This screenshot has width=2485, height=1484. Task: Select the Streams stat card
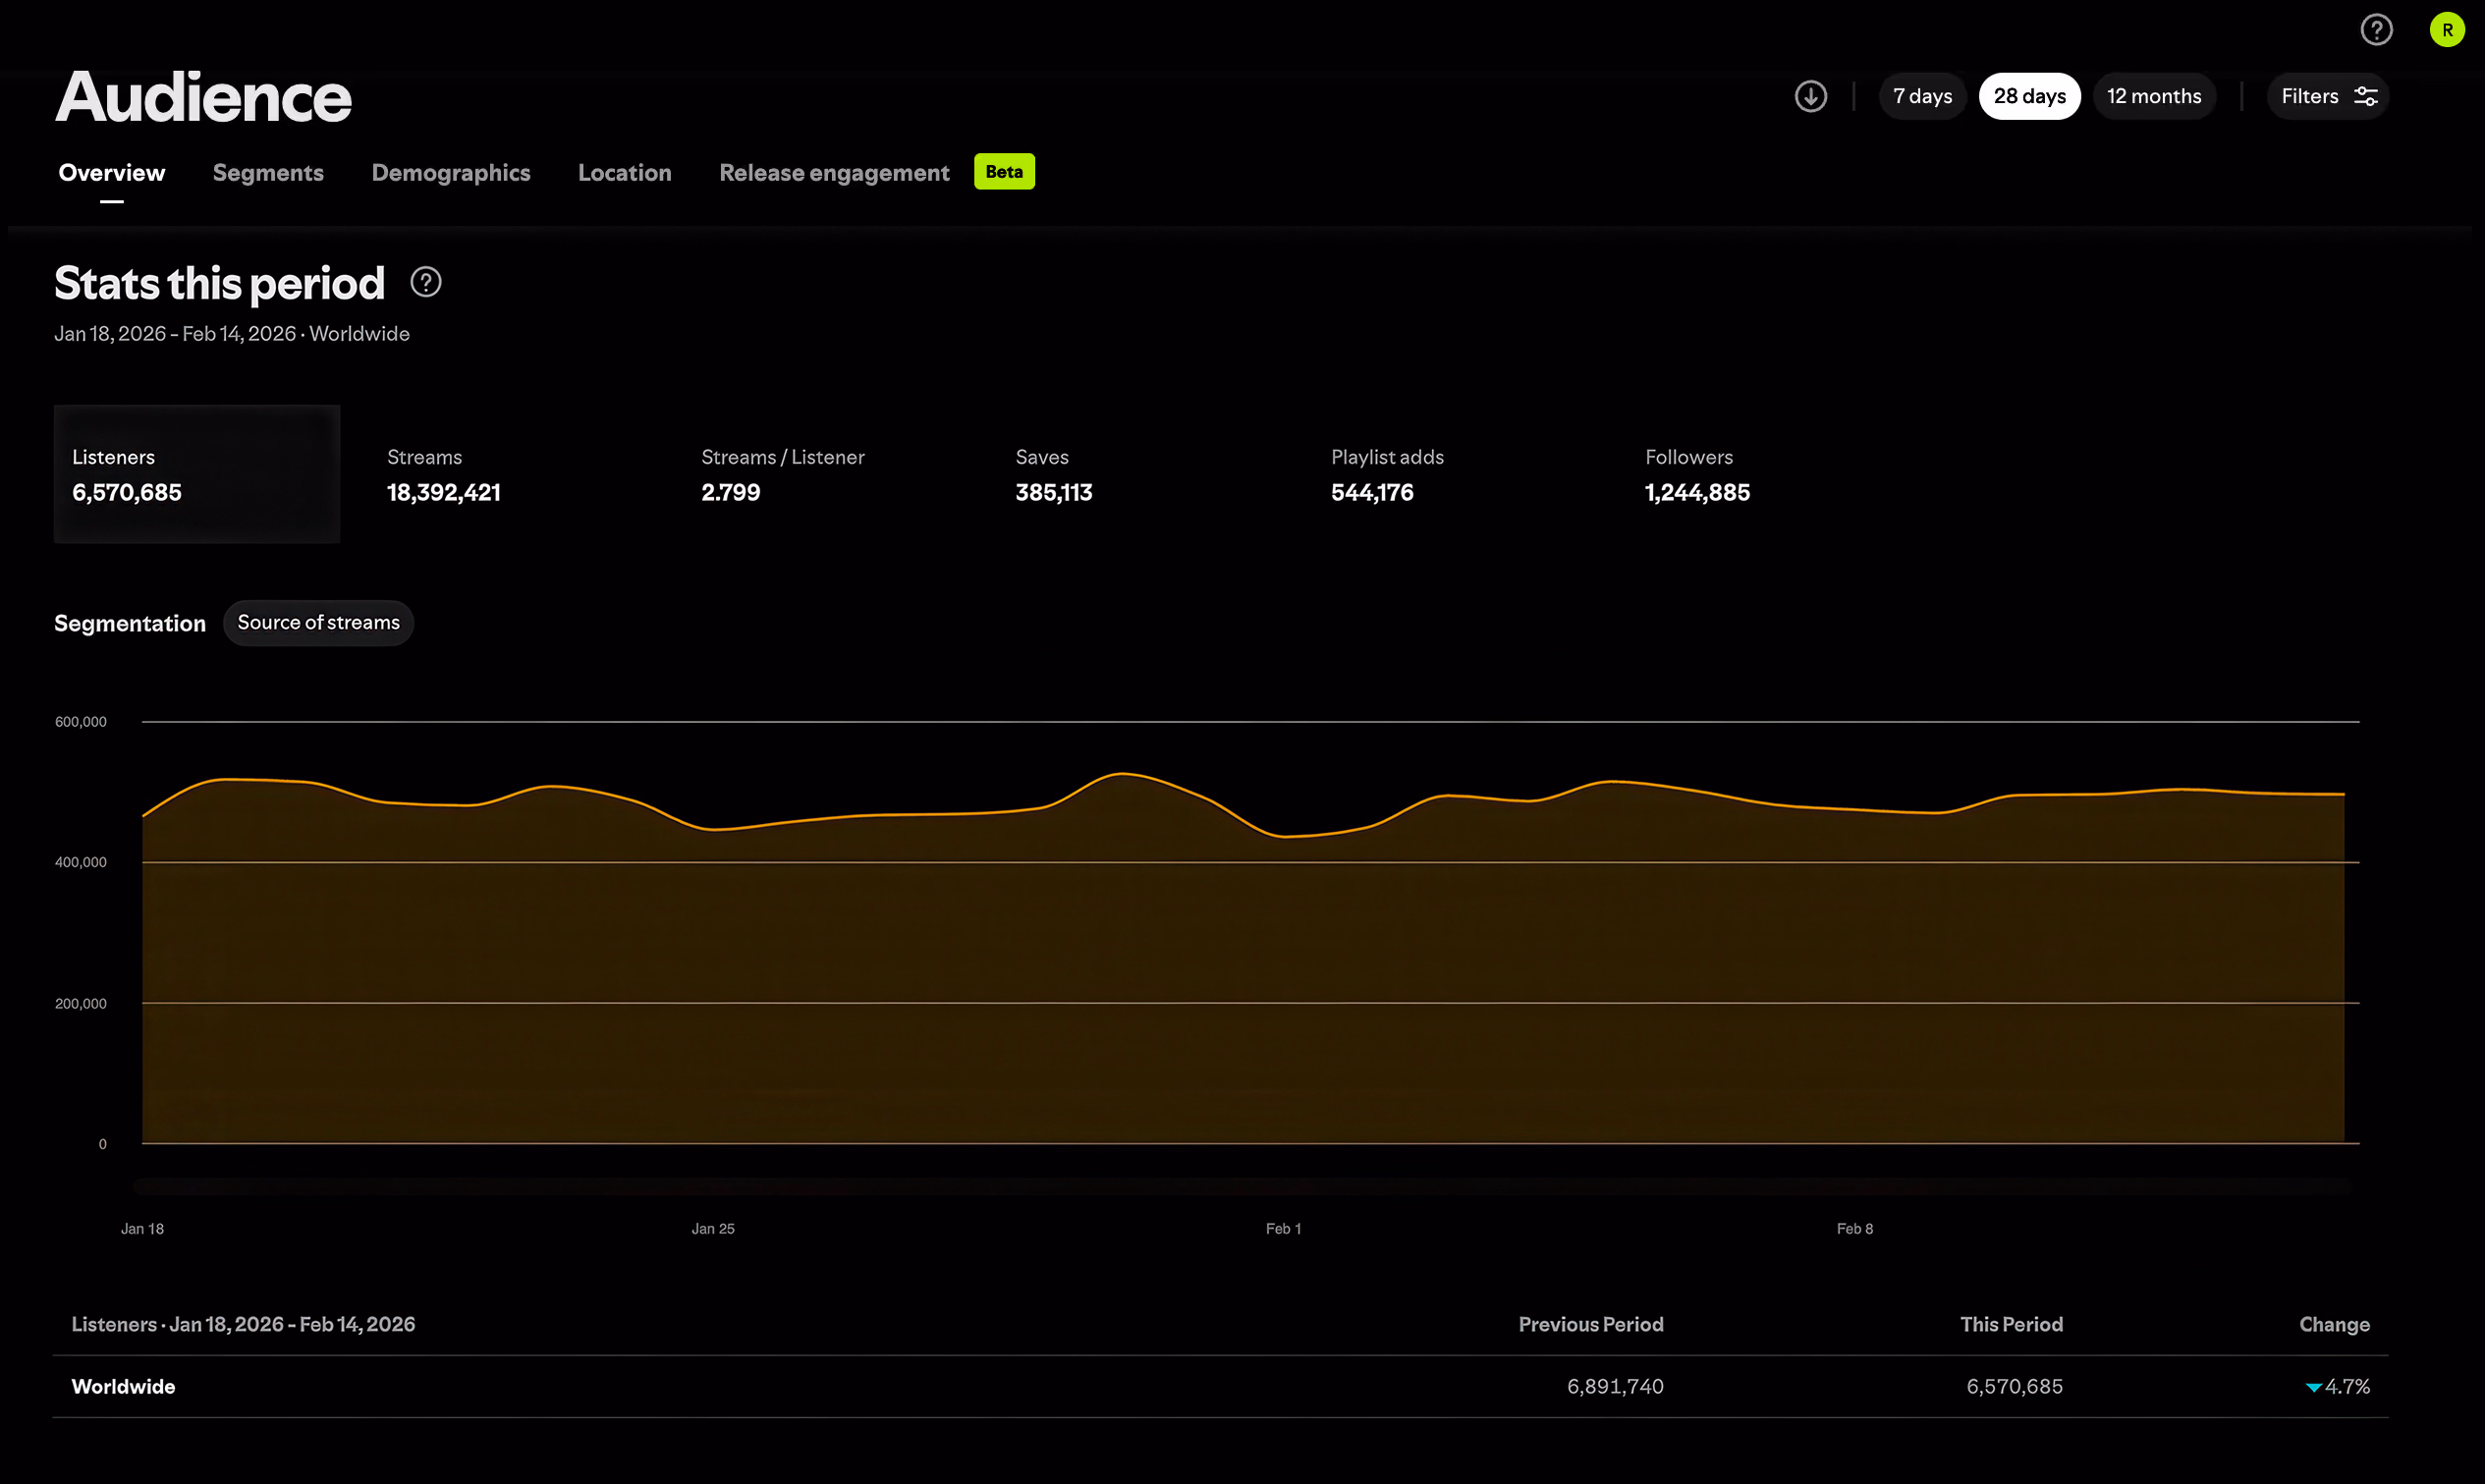coord(444,474)
